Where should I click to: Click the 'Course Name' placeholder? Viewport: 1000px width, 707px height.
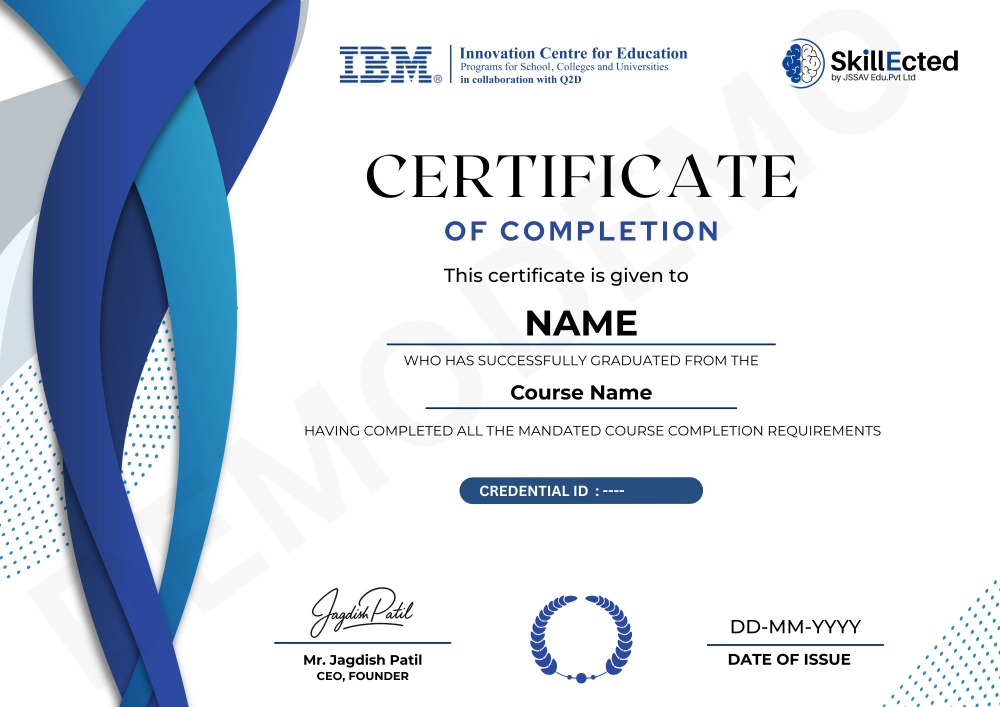[581, 392]
